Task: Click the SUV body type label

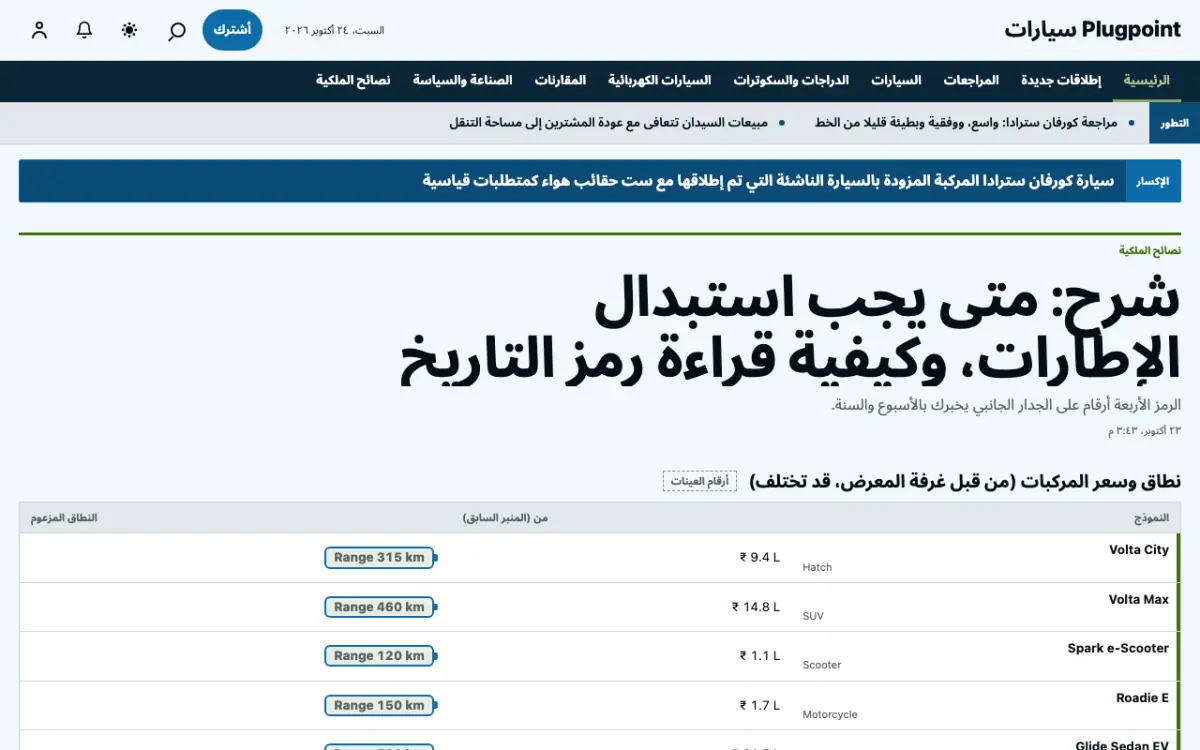Action: 813,616
